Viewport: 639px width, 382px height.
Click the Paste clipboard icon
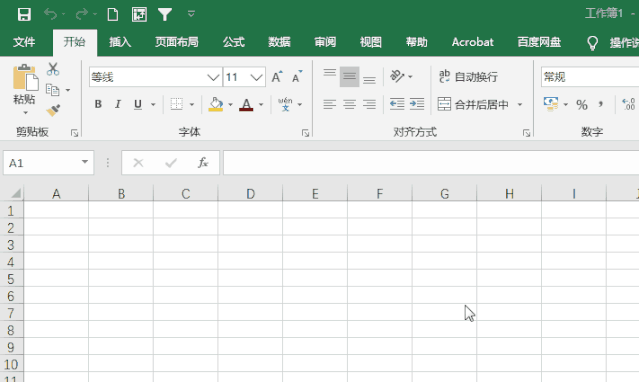click(x=25, y=77)
